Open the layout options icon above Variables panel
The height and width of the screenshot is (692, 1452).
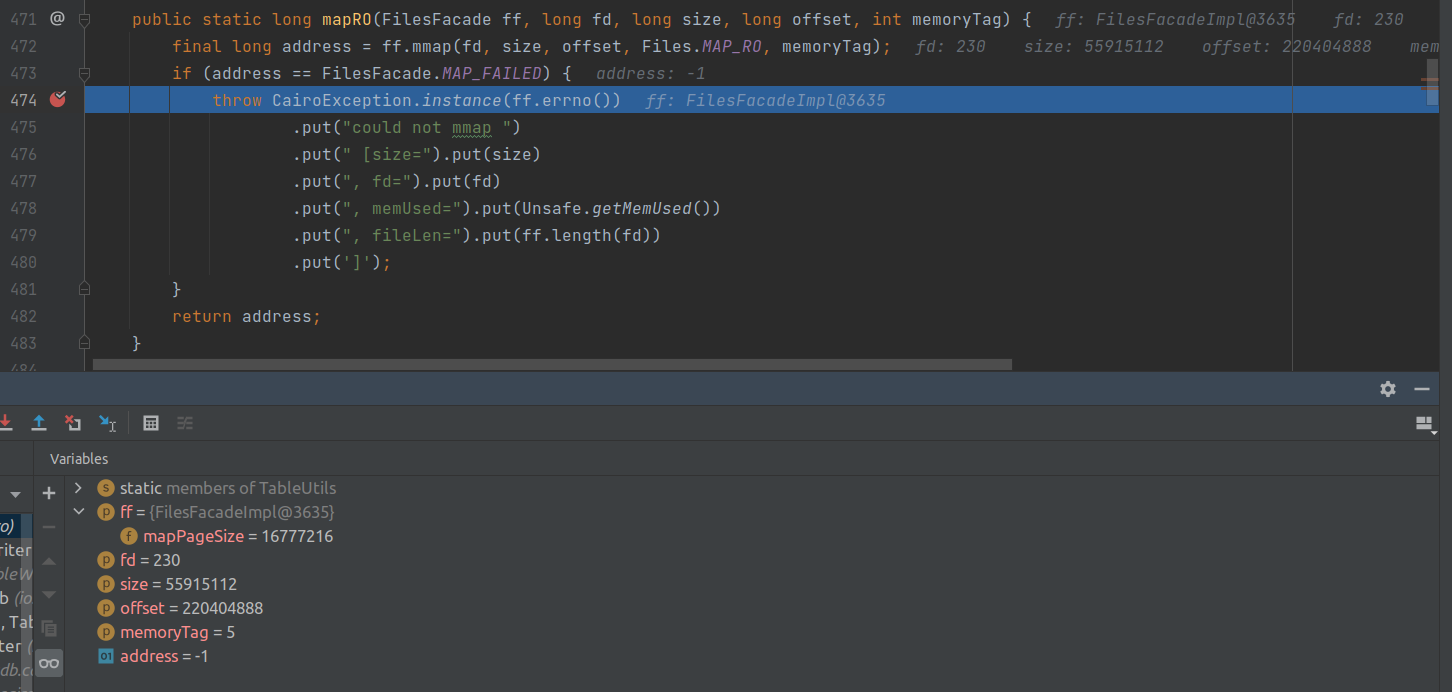click(x=1424, y=423)
